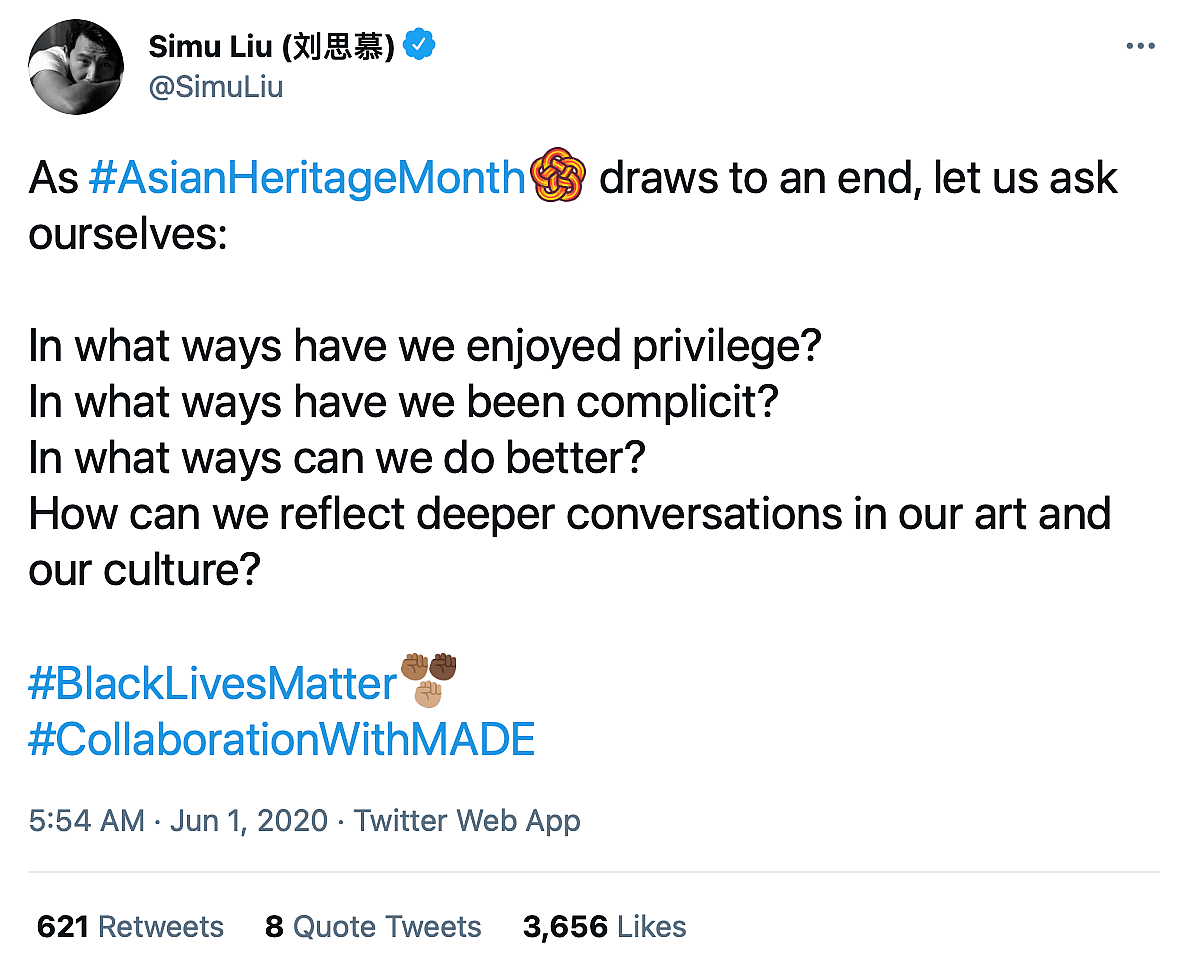Image resolution: width=1183 pixels, height=972 pixels.
Task: Open the Twitter Web App source link
Action: 467,821
